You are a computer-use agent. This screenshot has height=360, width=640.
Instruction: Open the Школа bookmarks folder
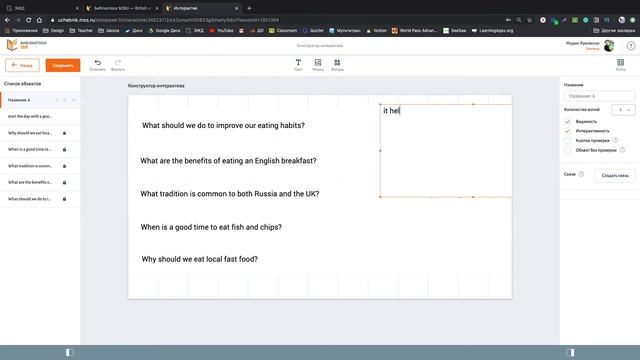coord(109,31)
